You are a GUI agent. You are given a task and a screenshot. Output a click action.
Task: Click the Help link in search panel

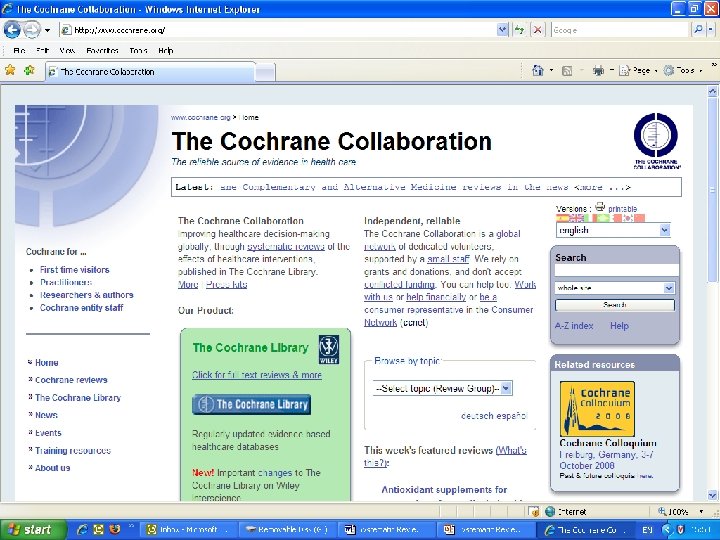(619, 326)
